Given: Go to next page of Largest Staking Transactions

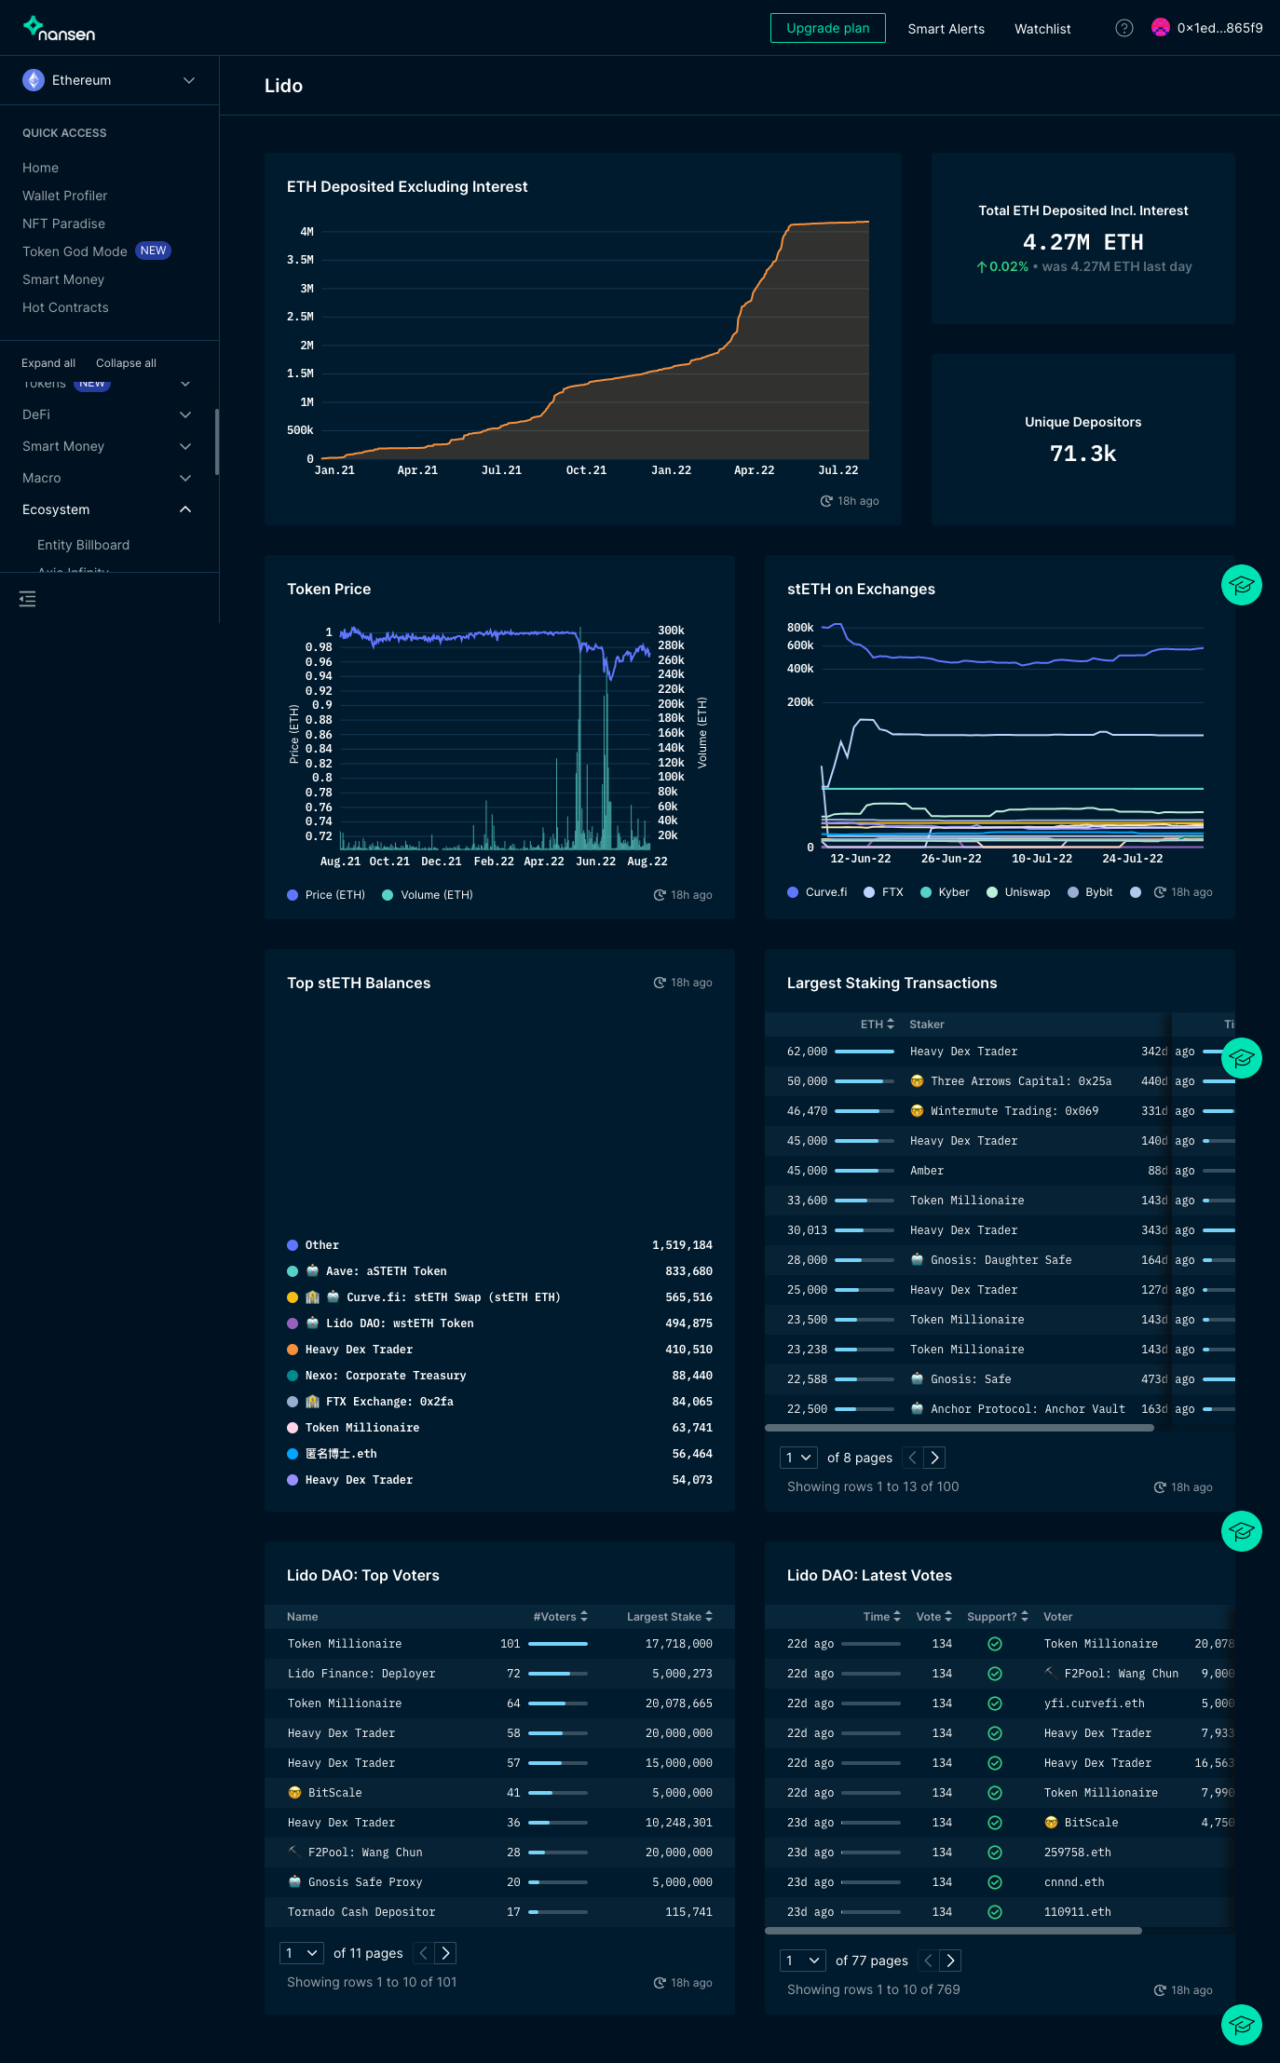Looking at the screenshot, I should (x=935, y=1458).
